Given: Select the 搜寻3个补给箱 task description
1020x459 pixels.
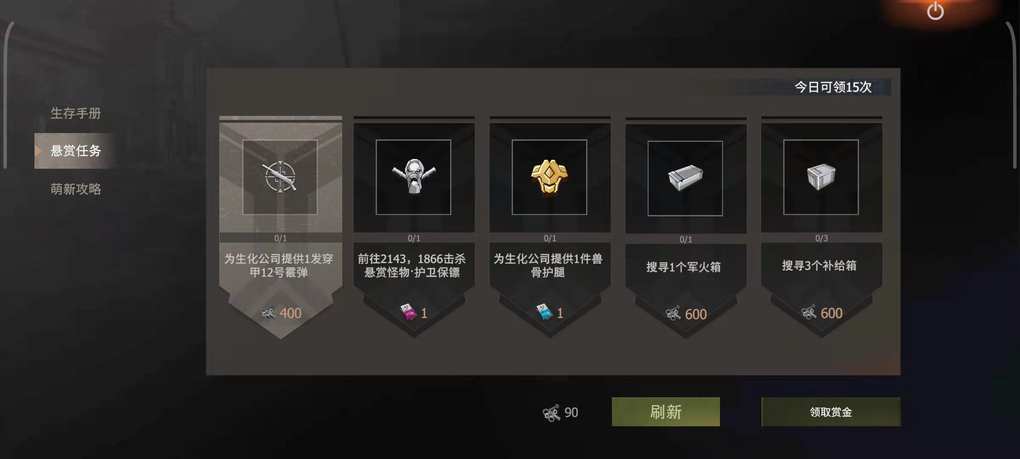Looking at the screenshot, I should (820, 266).
